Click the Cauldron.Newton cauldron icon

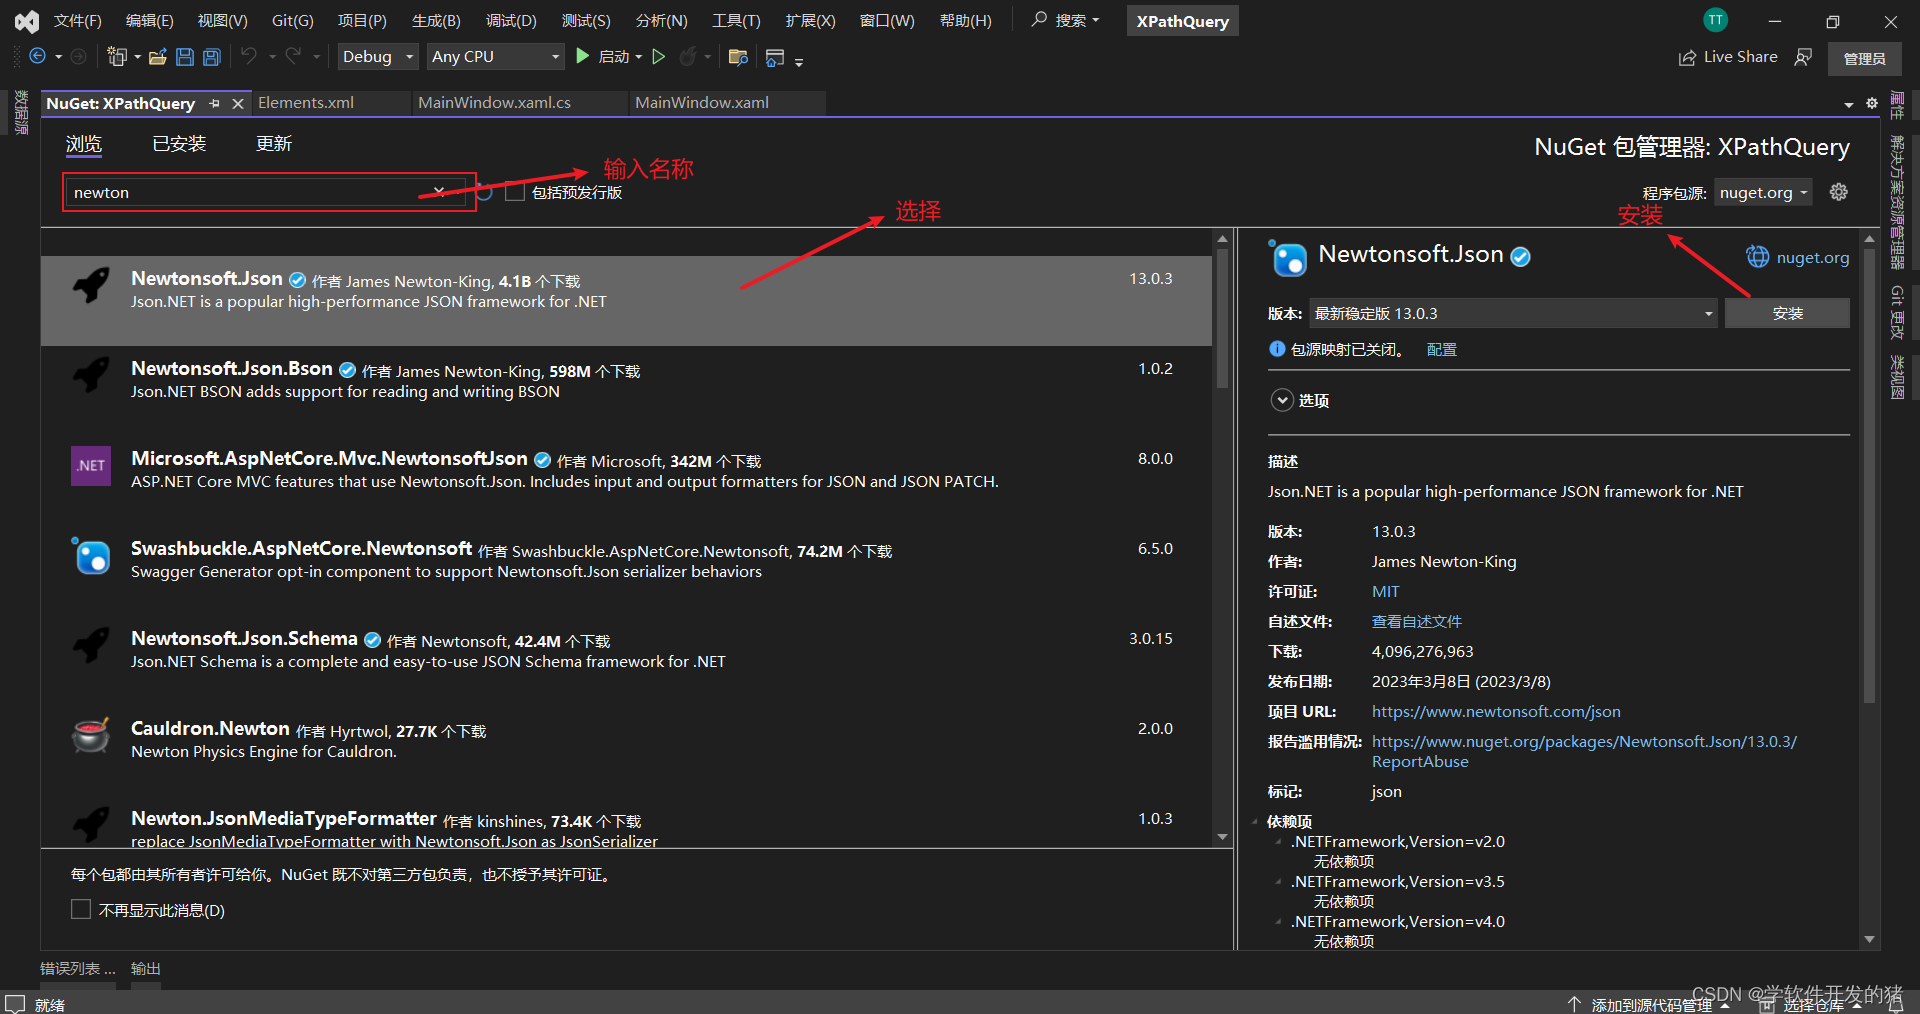(x=91, y=735)
